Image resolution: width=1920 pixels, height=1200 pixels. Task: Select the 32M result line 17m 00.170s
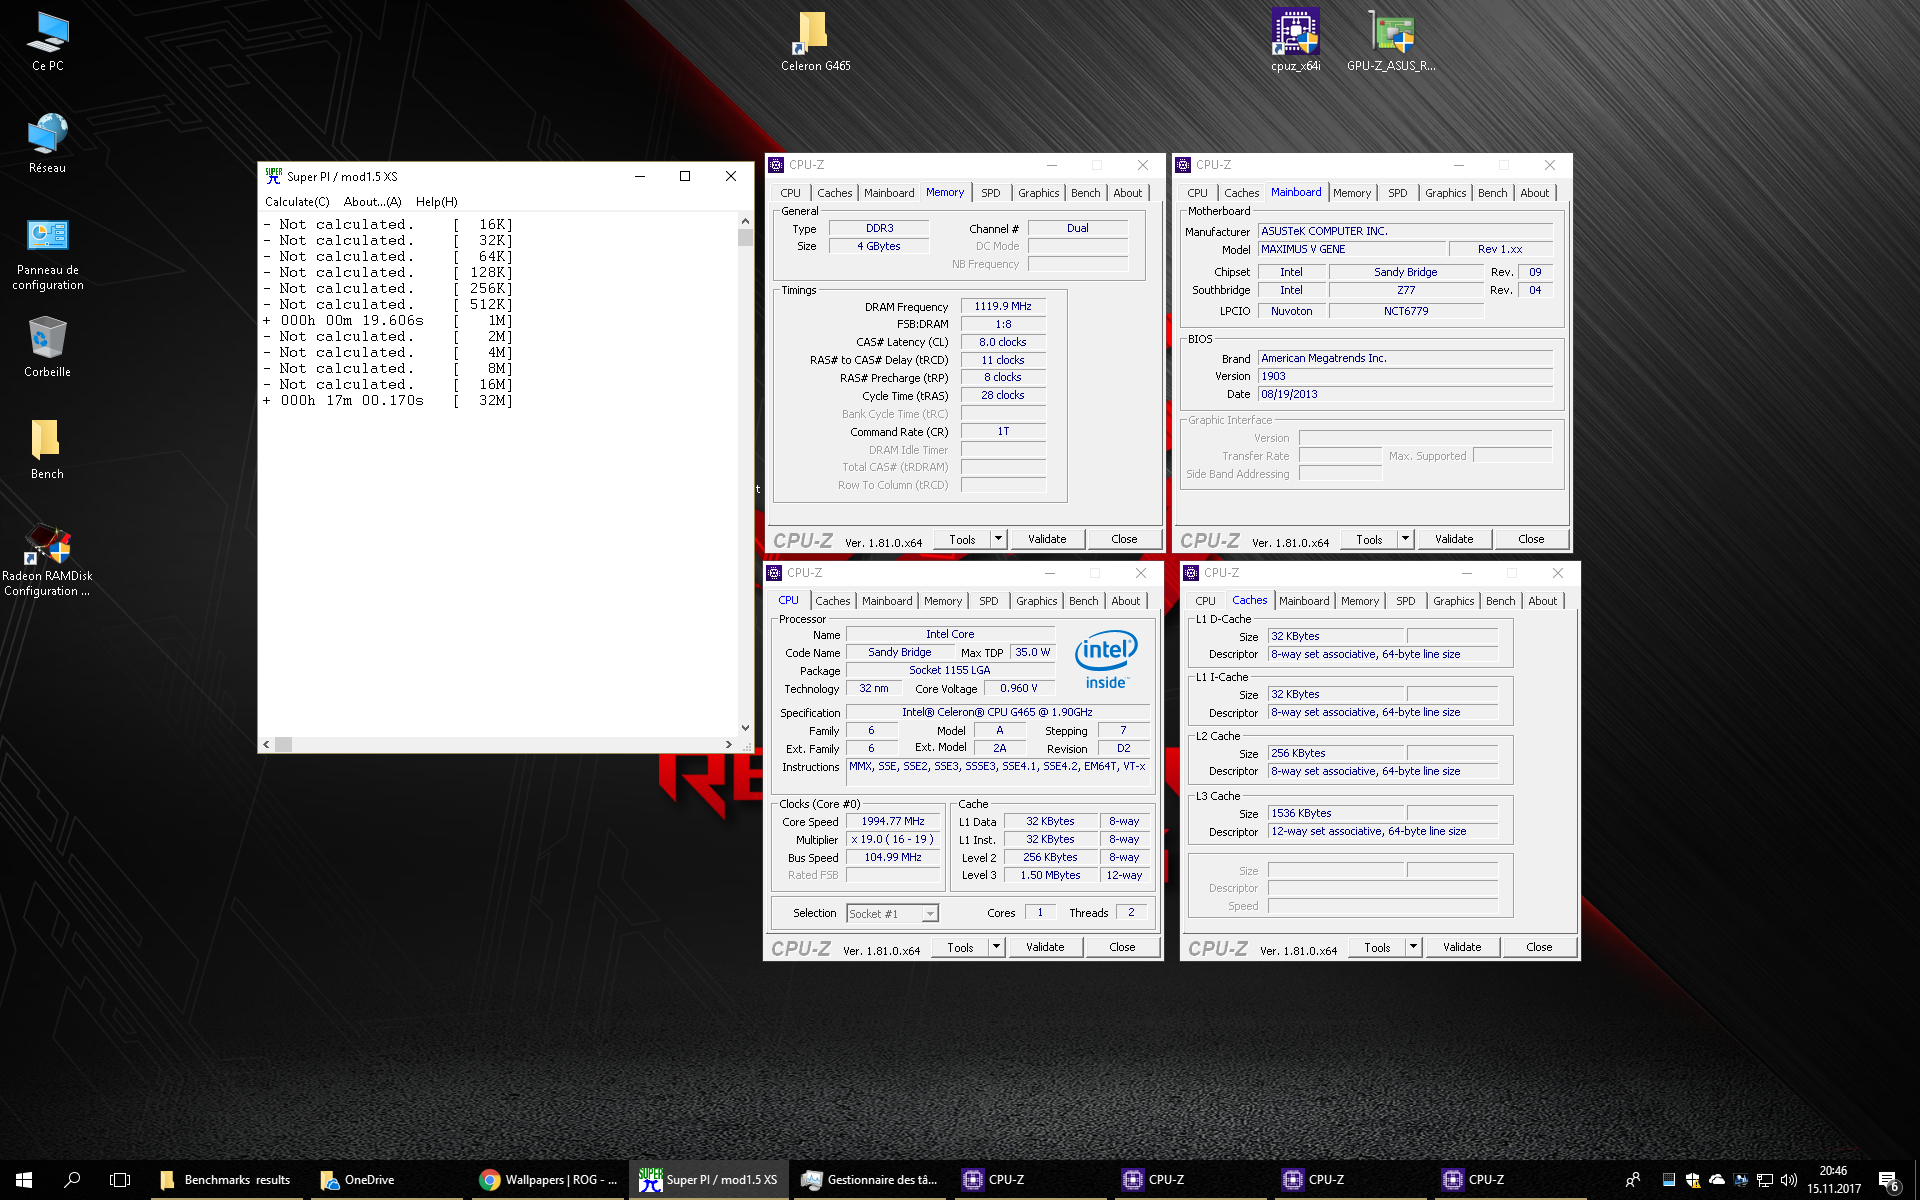pyautogui.click(x=388, y=401)
